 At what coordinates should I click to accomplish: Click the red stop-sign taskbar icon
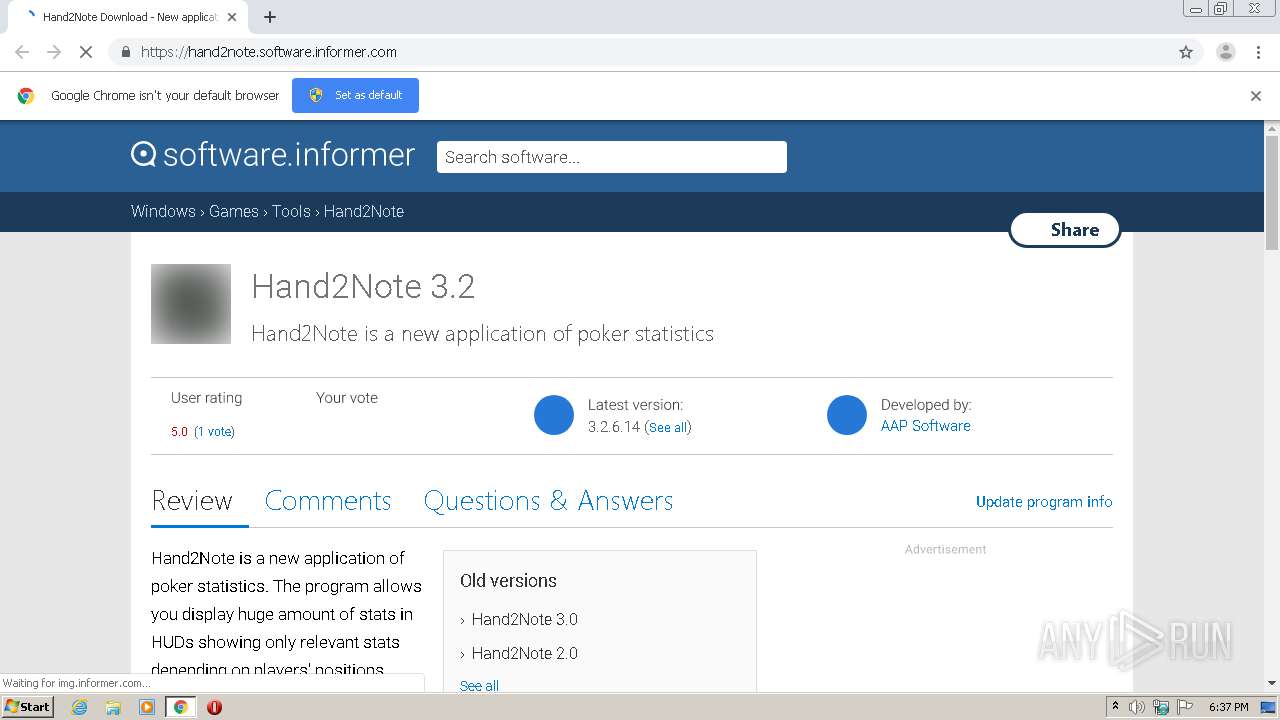[x=214, y=707]
